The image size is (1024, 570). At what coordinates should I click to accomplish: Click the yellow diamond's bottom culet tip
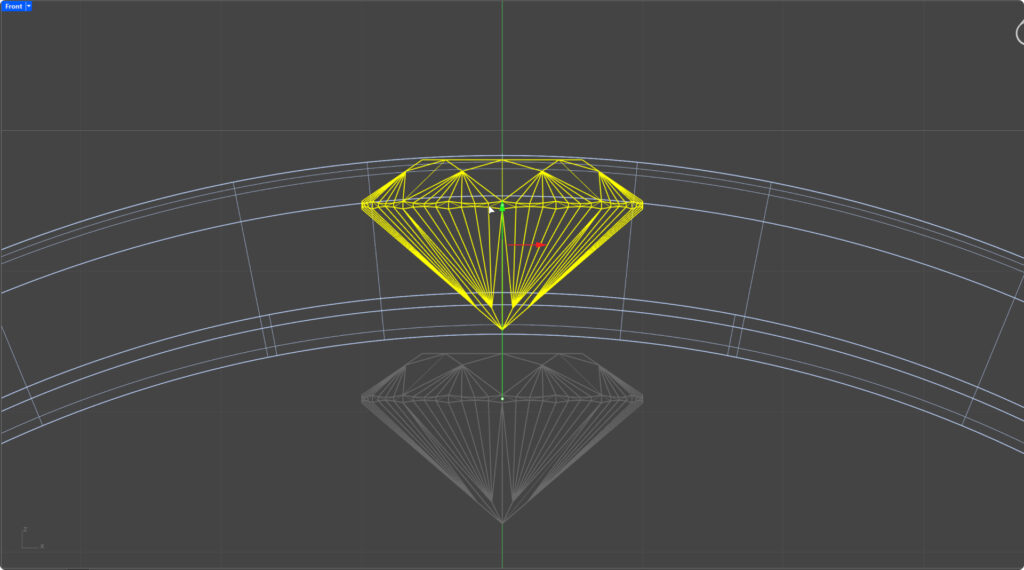[x=502, y=328]
